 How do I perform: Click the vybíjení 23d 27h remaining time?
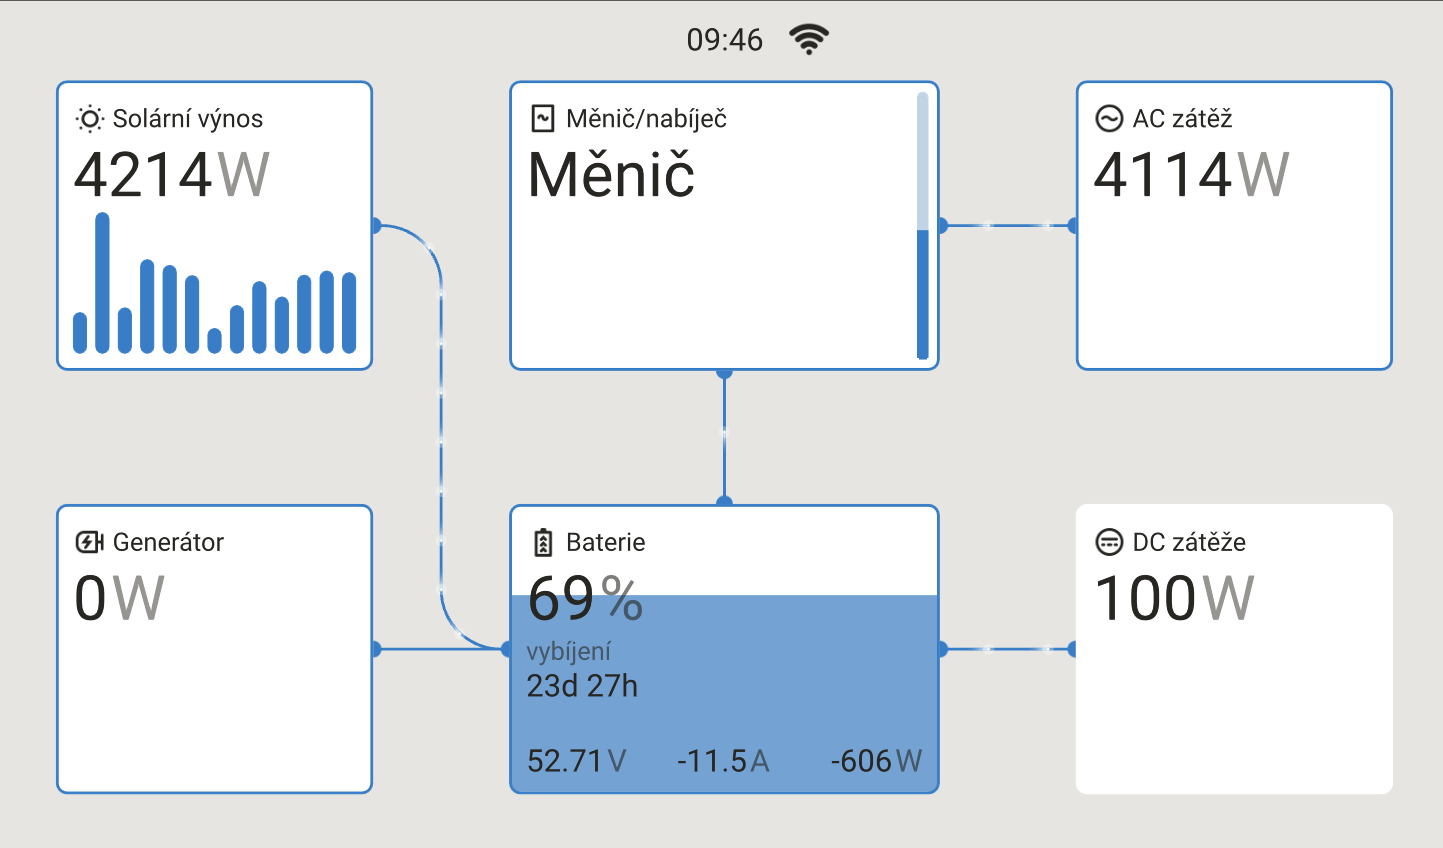pos(582,669)
